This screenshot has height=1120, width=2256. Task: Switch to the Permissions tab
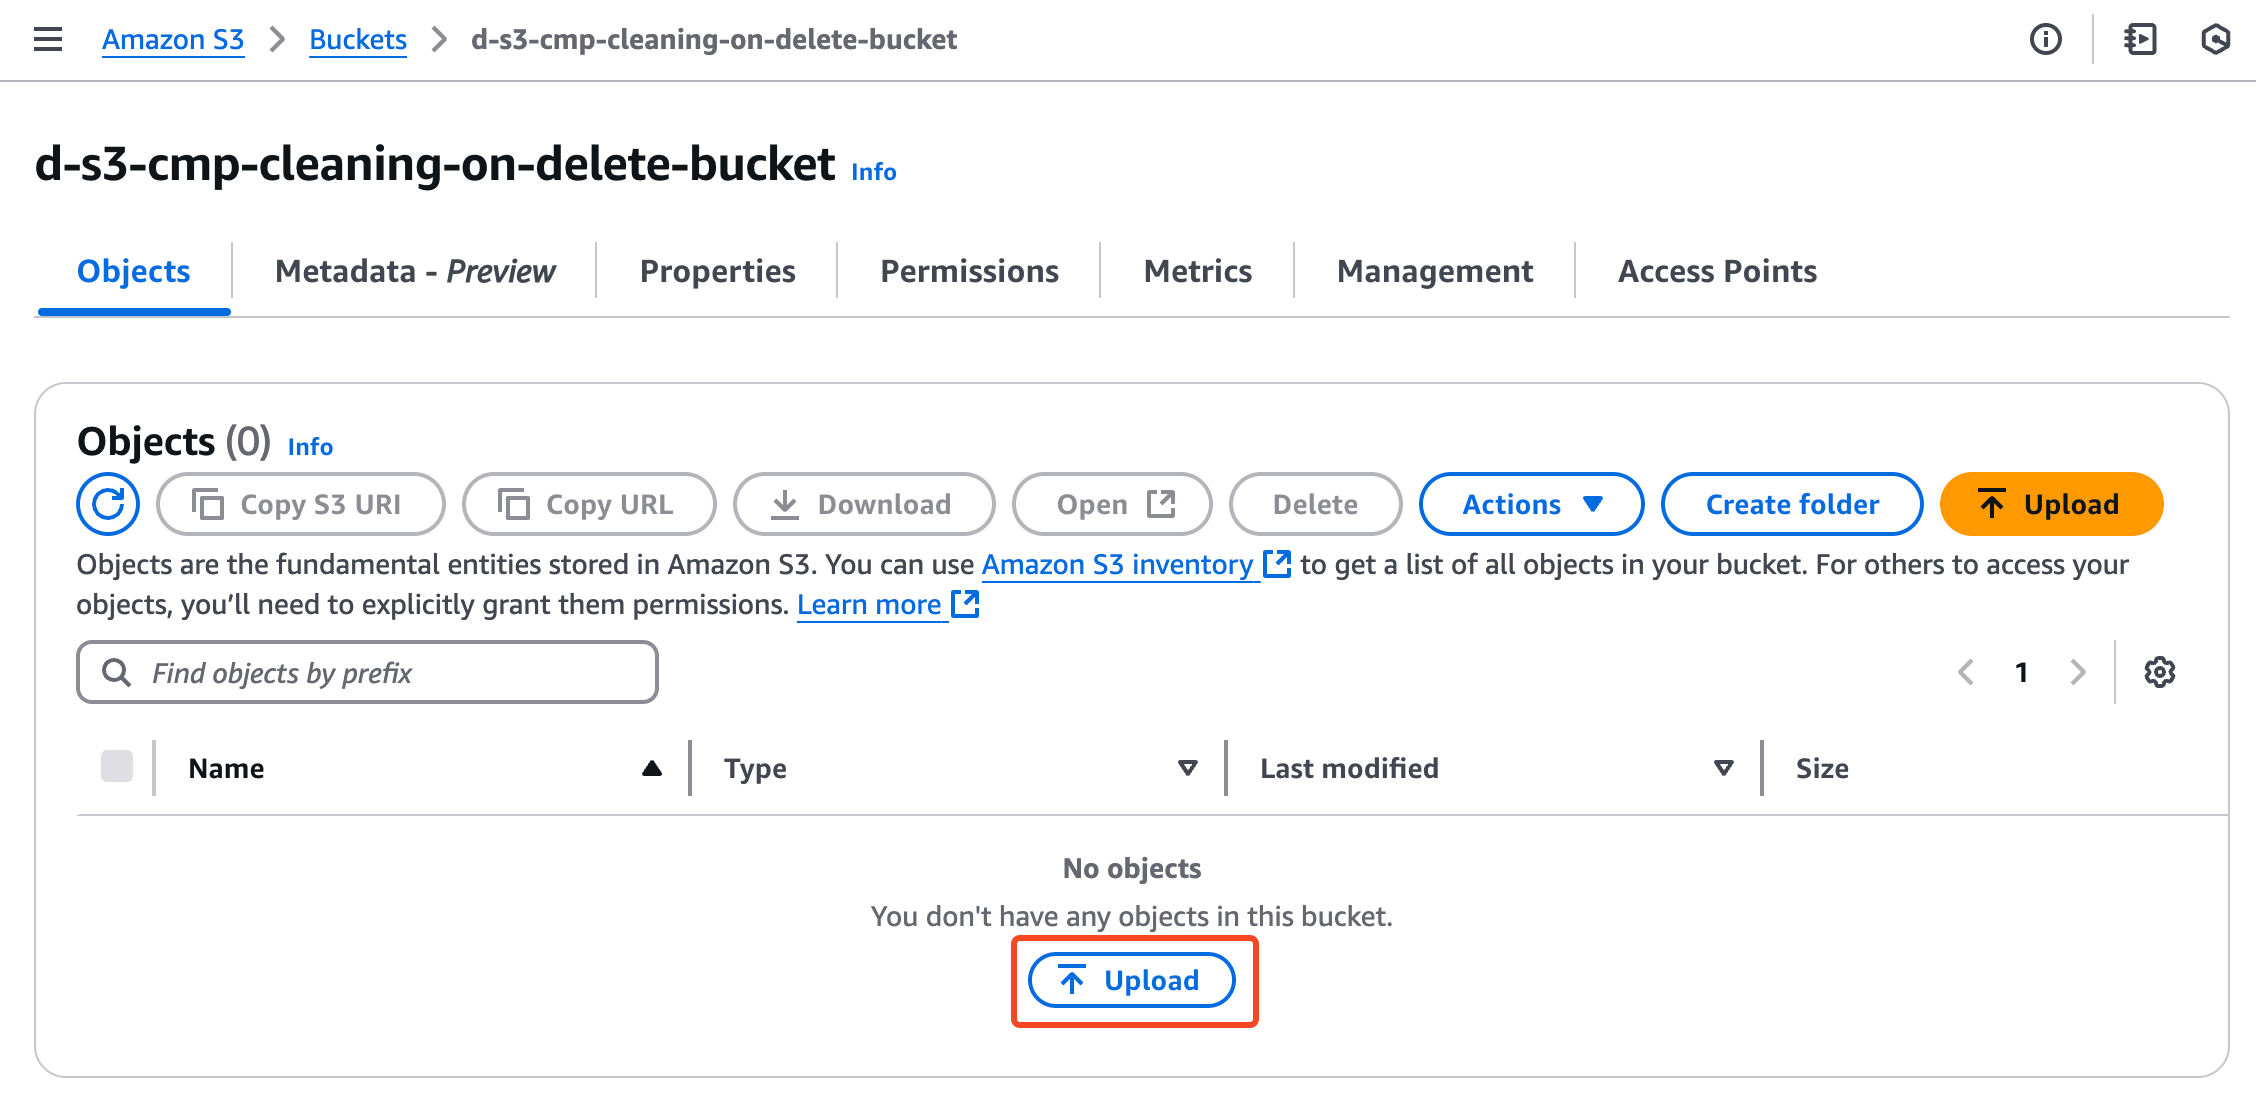pos(969,271)
